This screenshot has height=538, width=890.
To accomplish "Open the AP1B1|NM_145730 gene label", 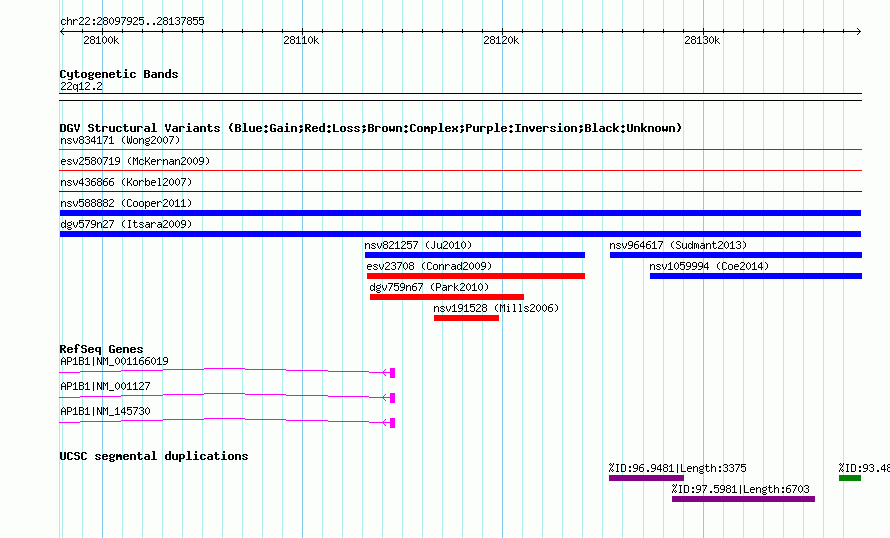I will point(105,411).
